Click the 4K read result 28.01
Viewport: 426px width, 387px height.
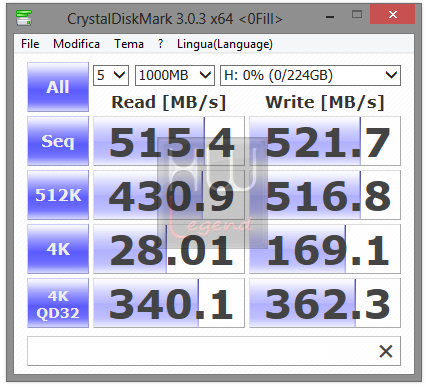click(x=169, y=249)
